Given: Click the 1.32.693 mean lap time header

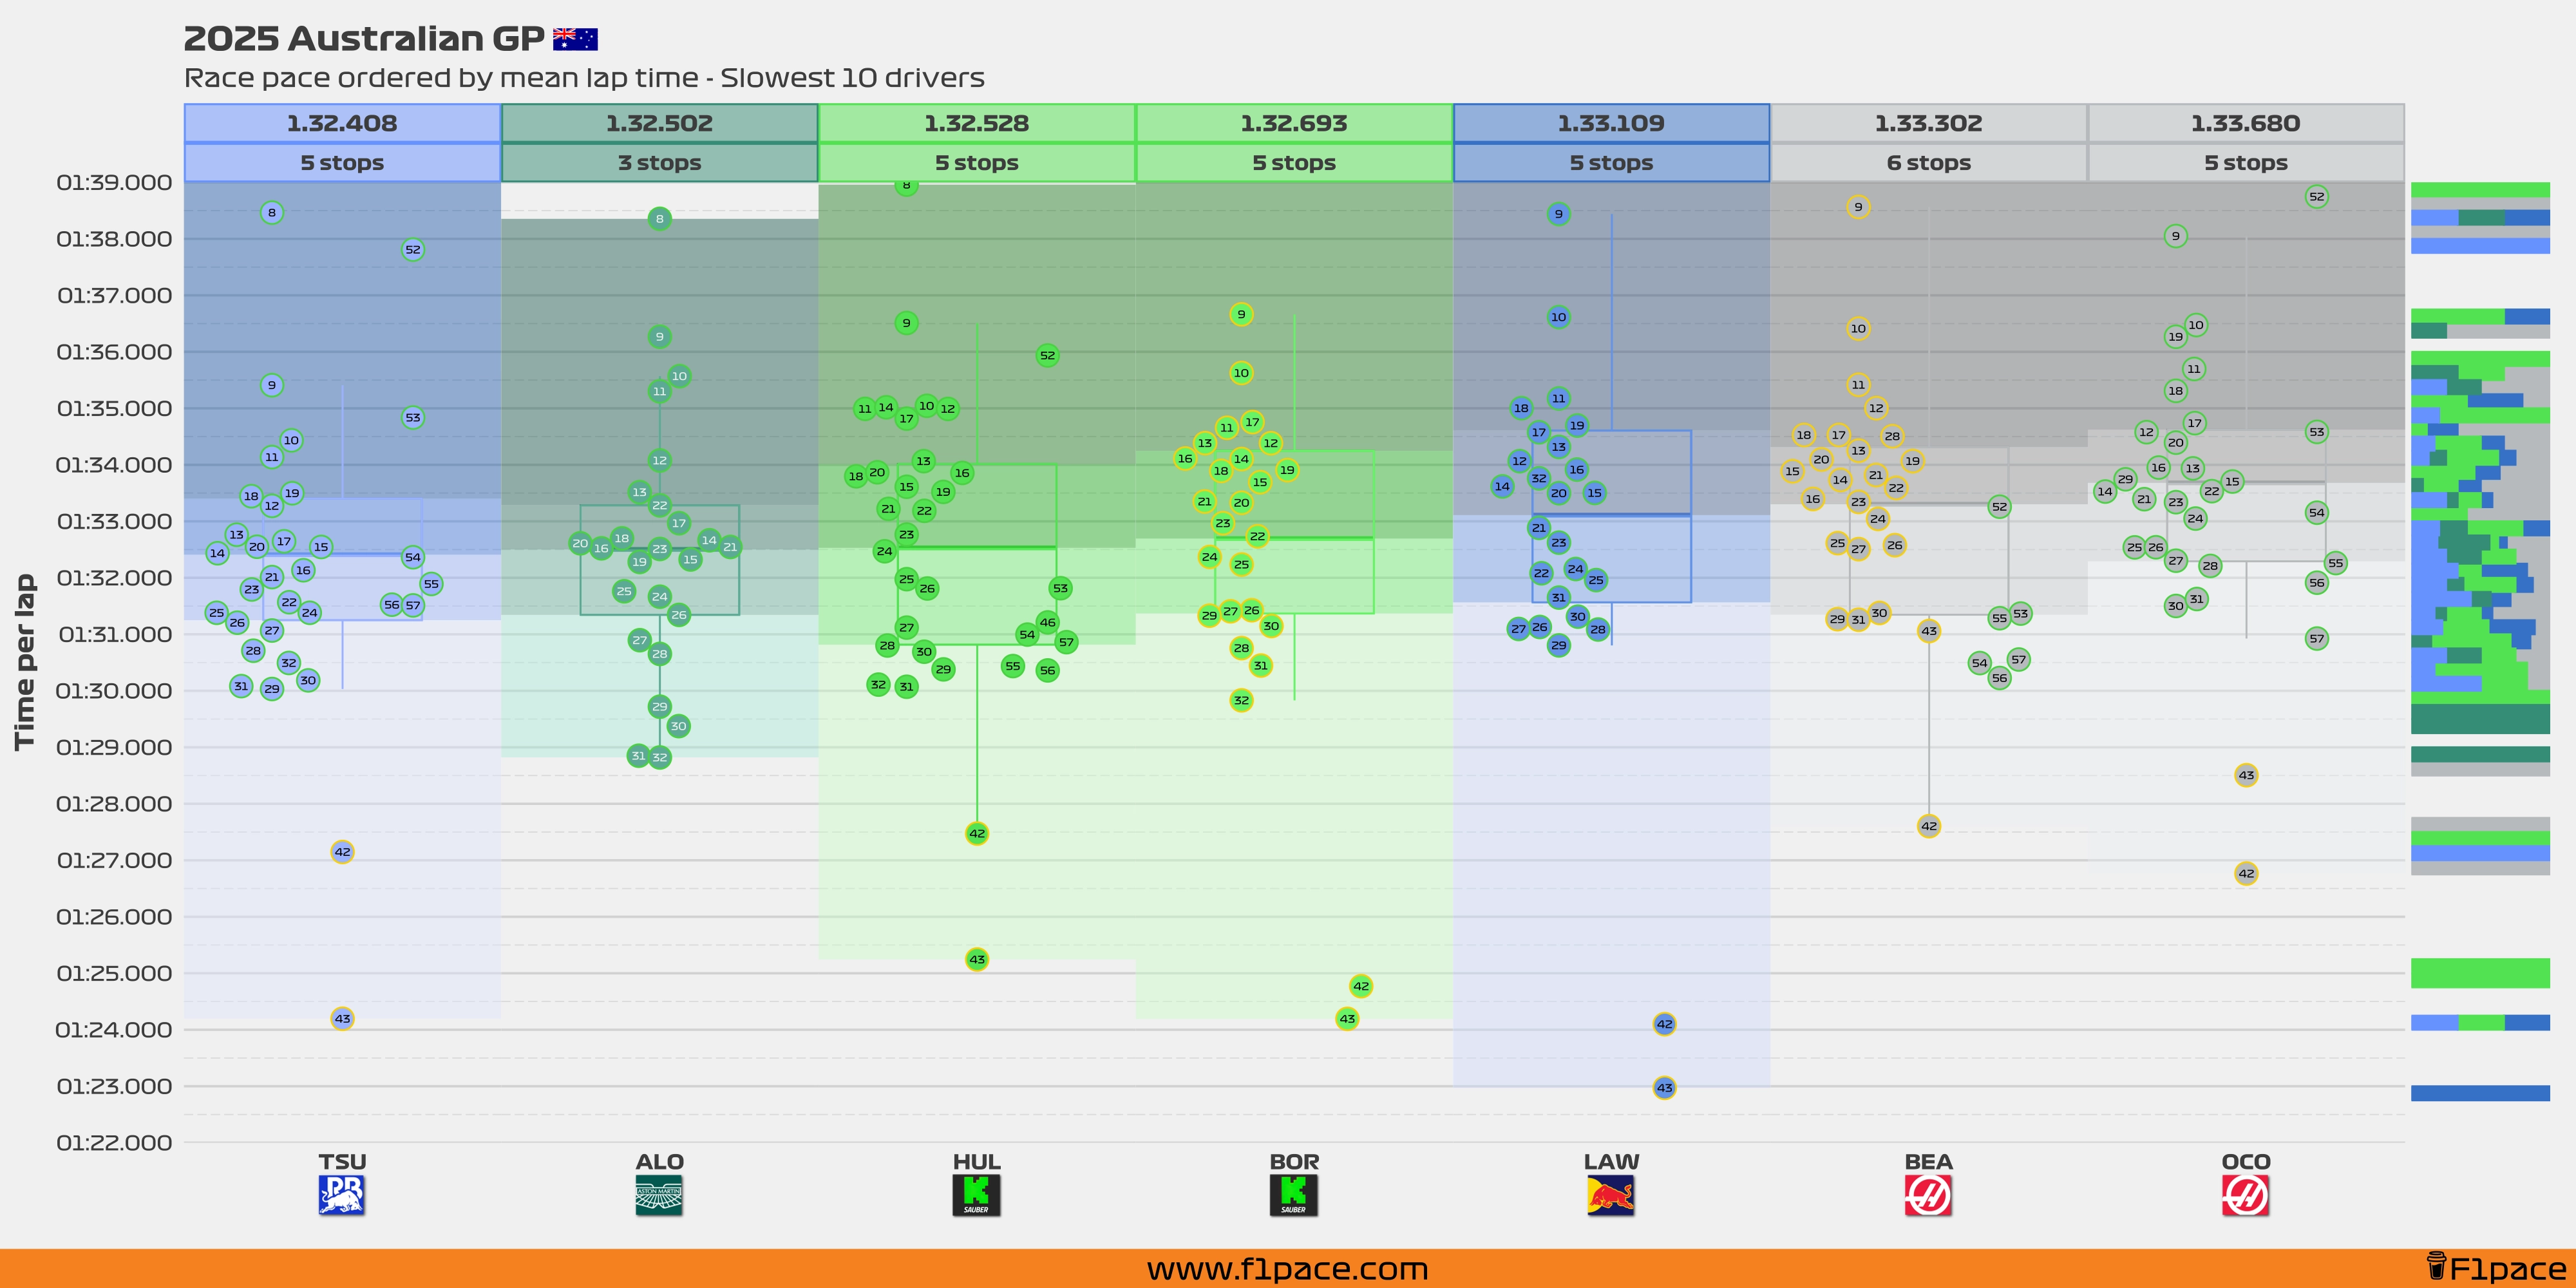Looking at the screenshot, I should pyautogui.click(x=1294, y=123).
